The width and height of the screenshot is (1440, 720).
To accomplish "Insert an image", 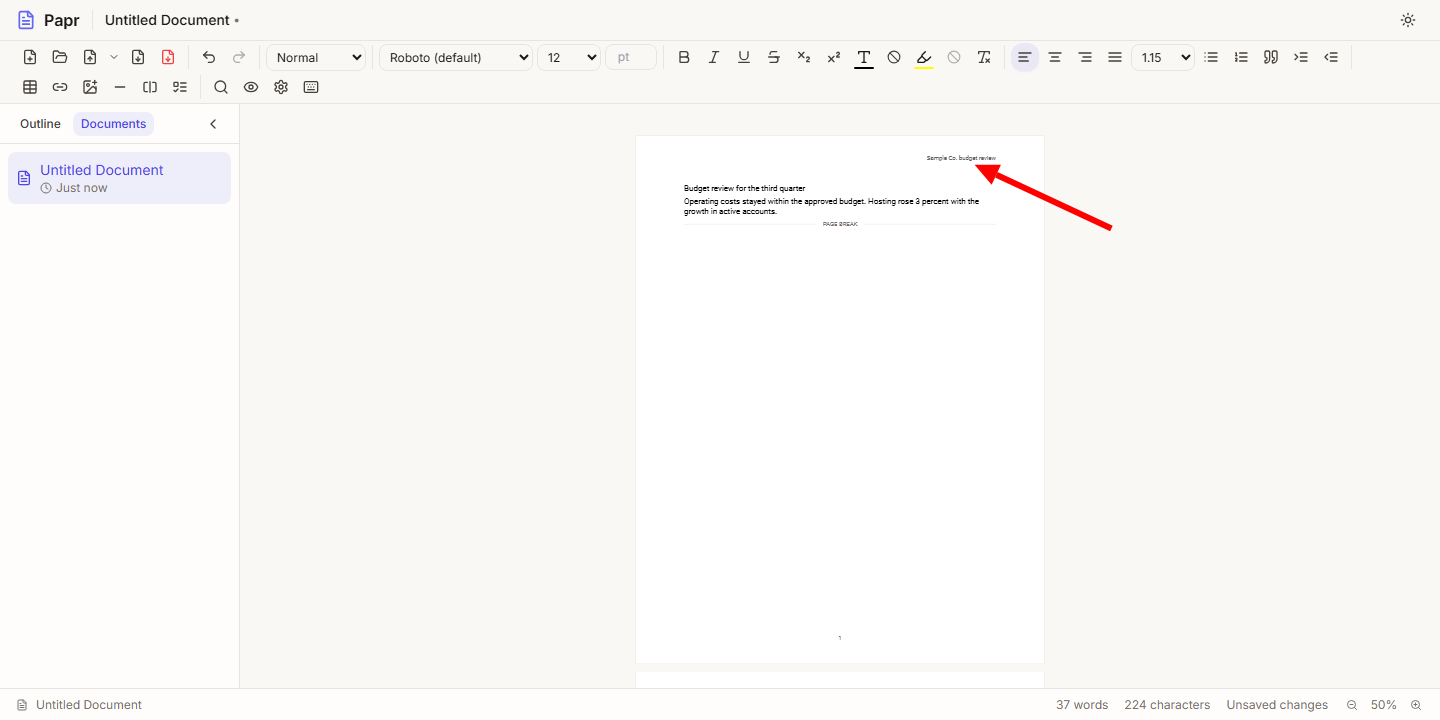I will click(90, 87).
